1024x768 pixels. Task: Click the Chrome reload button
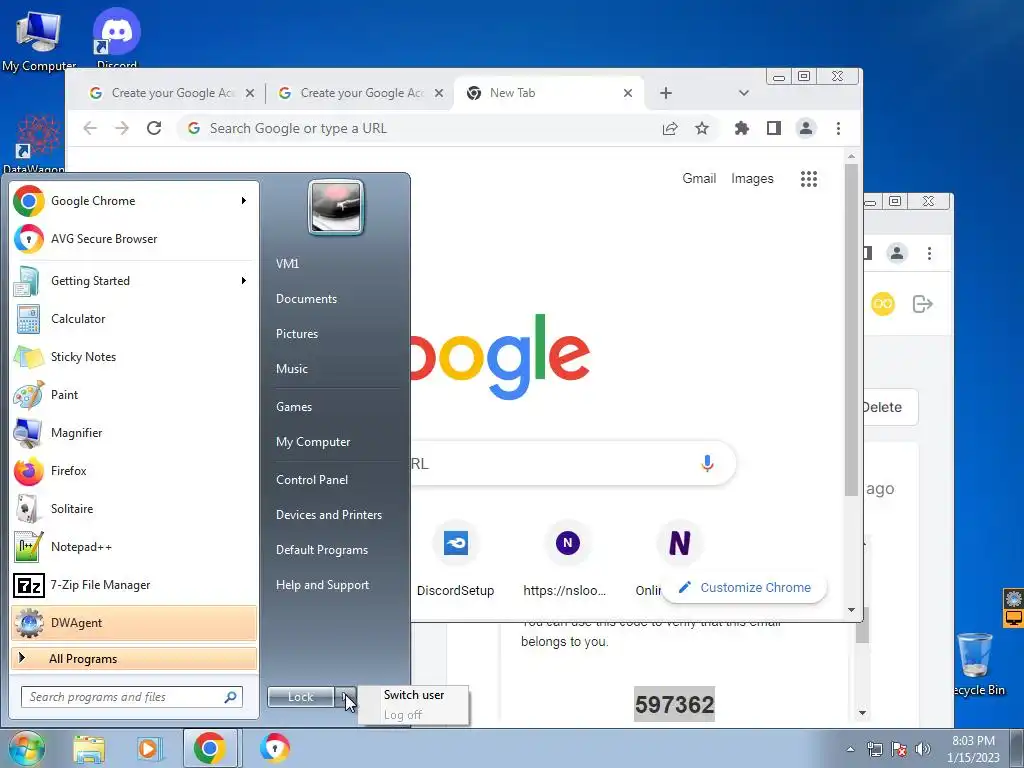point(154,128)
